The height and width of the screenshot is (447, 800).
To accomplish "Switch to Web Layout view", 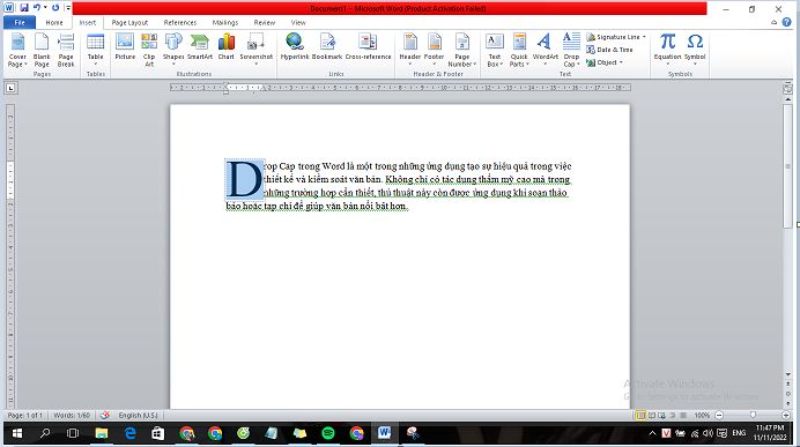I will tap(662, 415).
